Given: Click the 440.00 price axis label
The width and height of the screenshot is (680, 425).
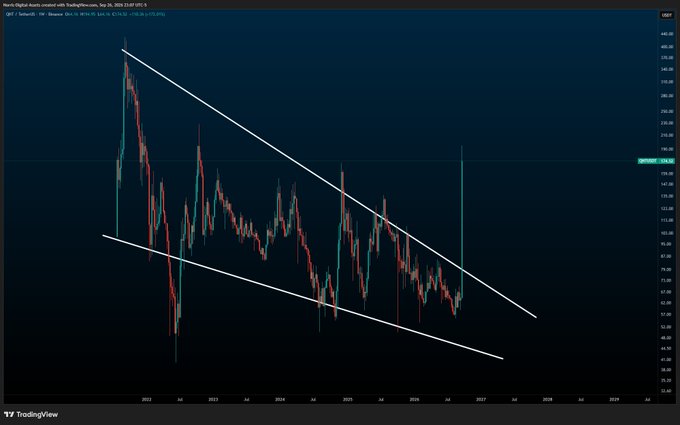Looking at the screenshot, I should tap(667, 34).
